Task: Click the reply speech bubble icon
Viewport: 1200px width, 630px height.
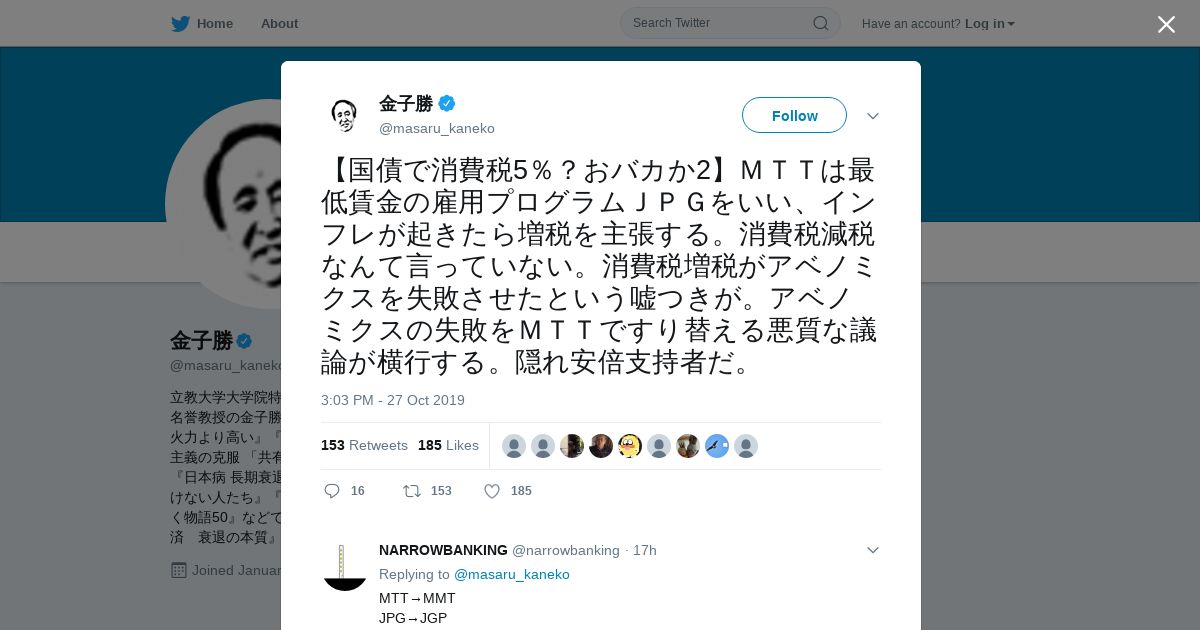Action: point(332,491)
